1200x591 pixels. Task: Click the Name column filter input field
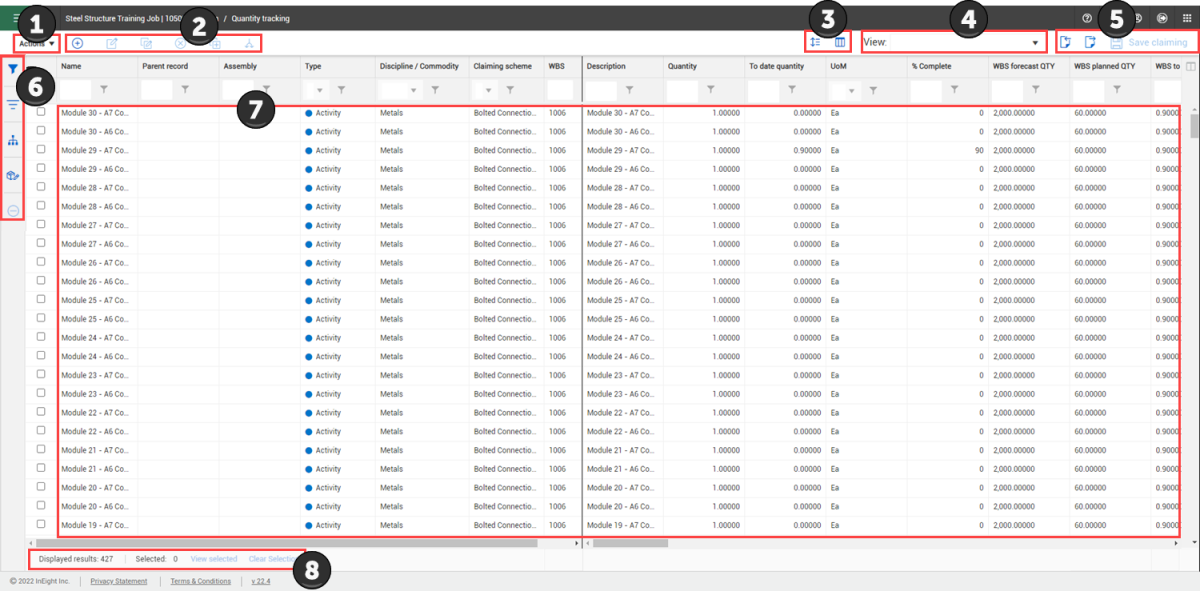click(76, 90)
